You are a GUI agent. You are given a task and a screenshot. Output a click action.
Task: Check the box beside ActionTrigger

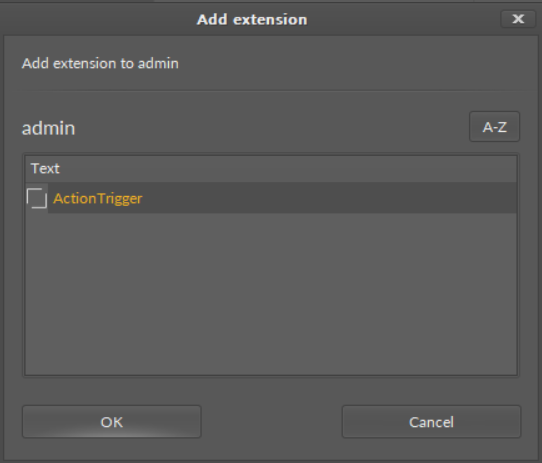37,198
